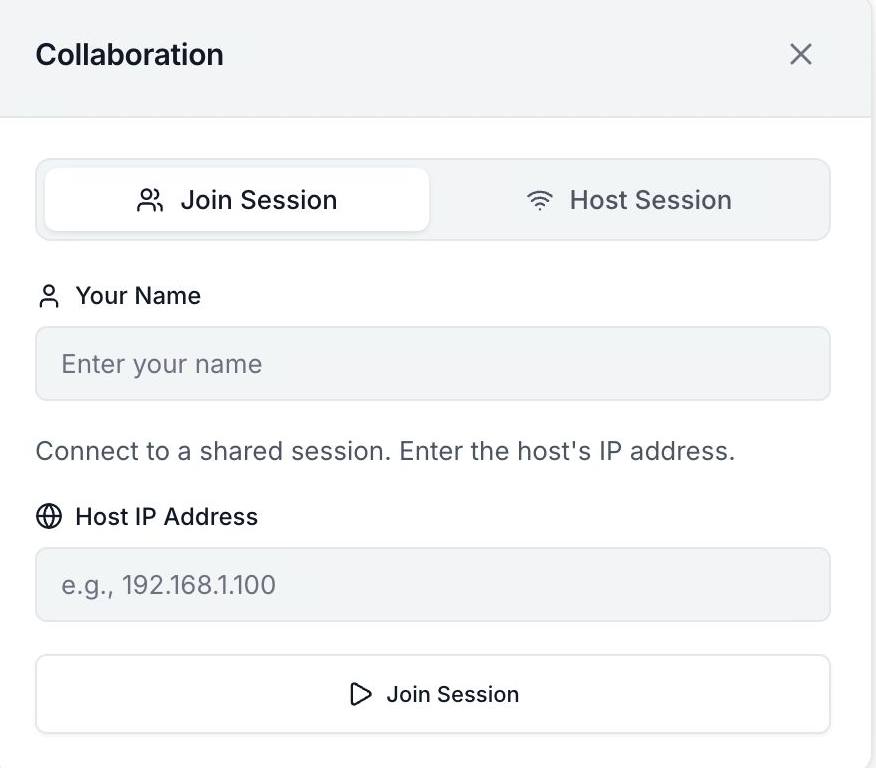Viewport: 876px width, 768px height.
Task: Click the Wi-Fi icon on Host Session tab
Action: [x=540, y=200]
